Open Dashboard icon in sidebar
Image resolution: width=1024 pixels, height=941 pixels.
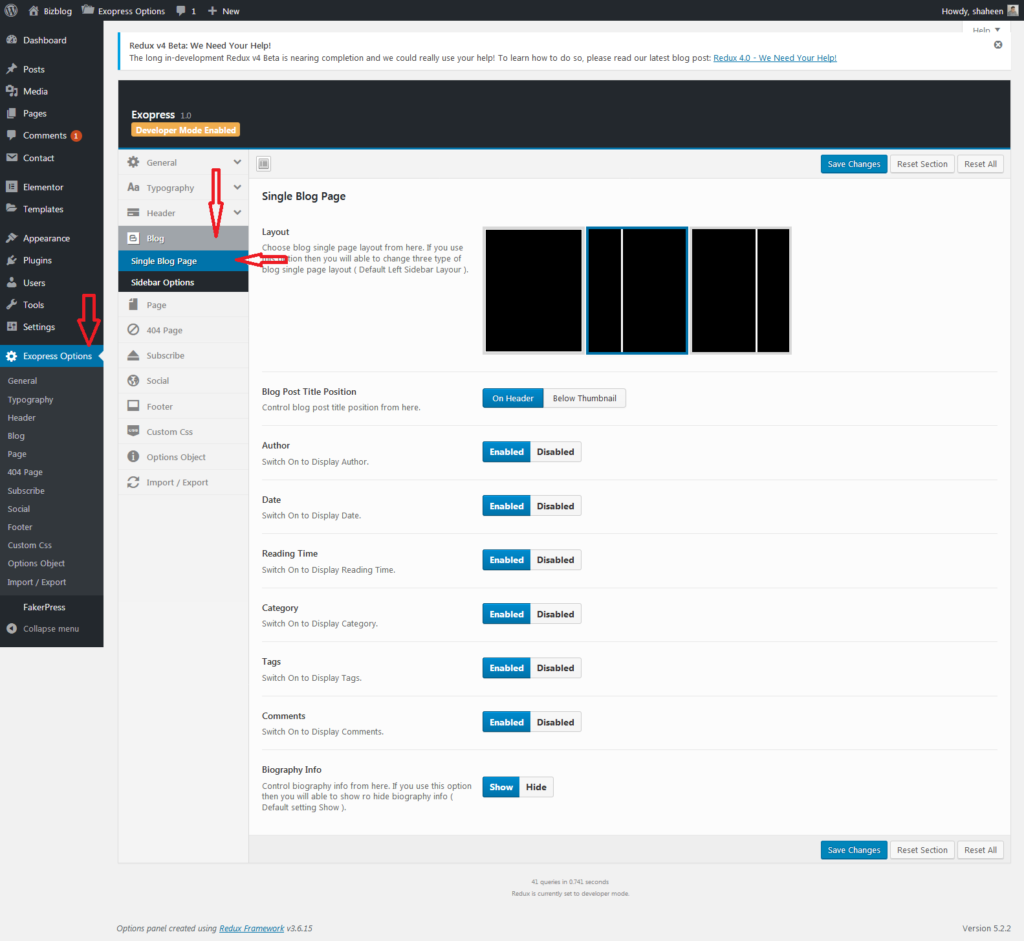point(12,40)
